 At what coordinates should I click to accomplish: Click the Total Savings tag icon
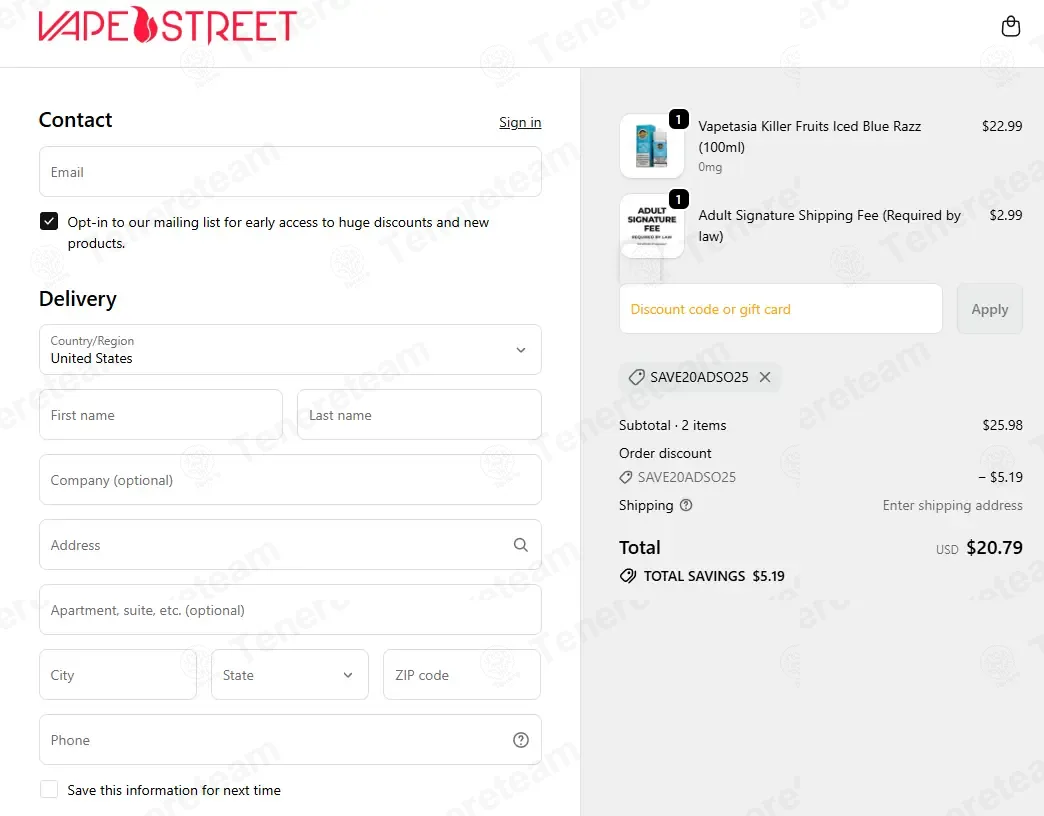click(628, 576)
